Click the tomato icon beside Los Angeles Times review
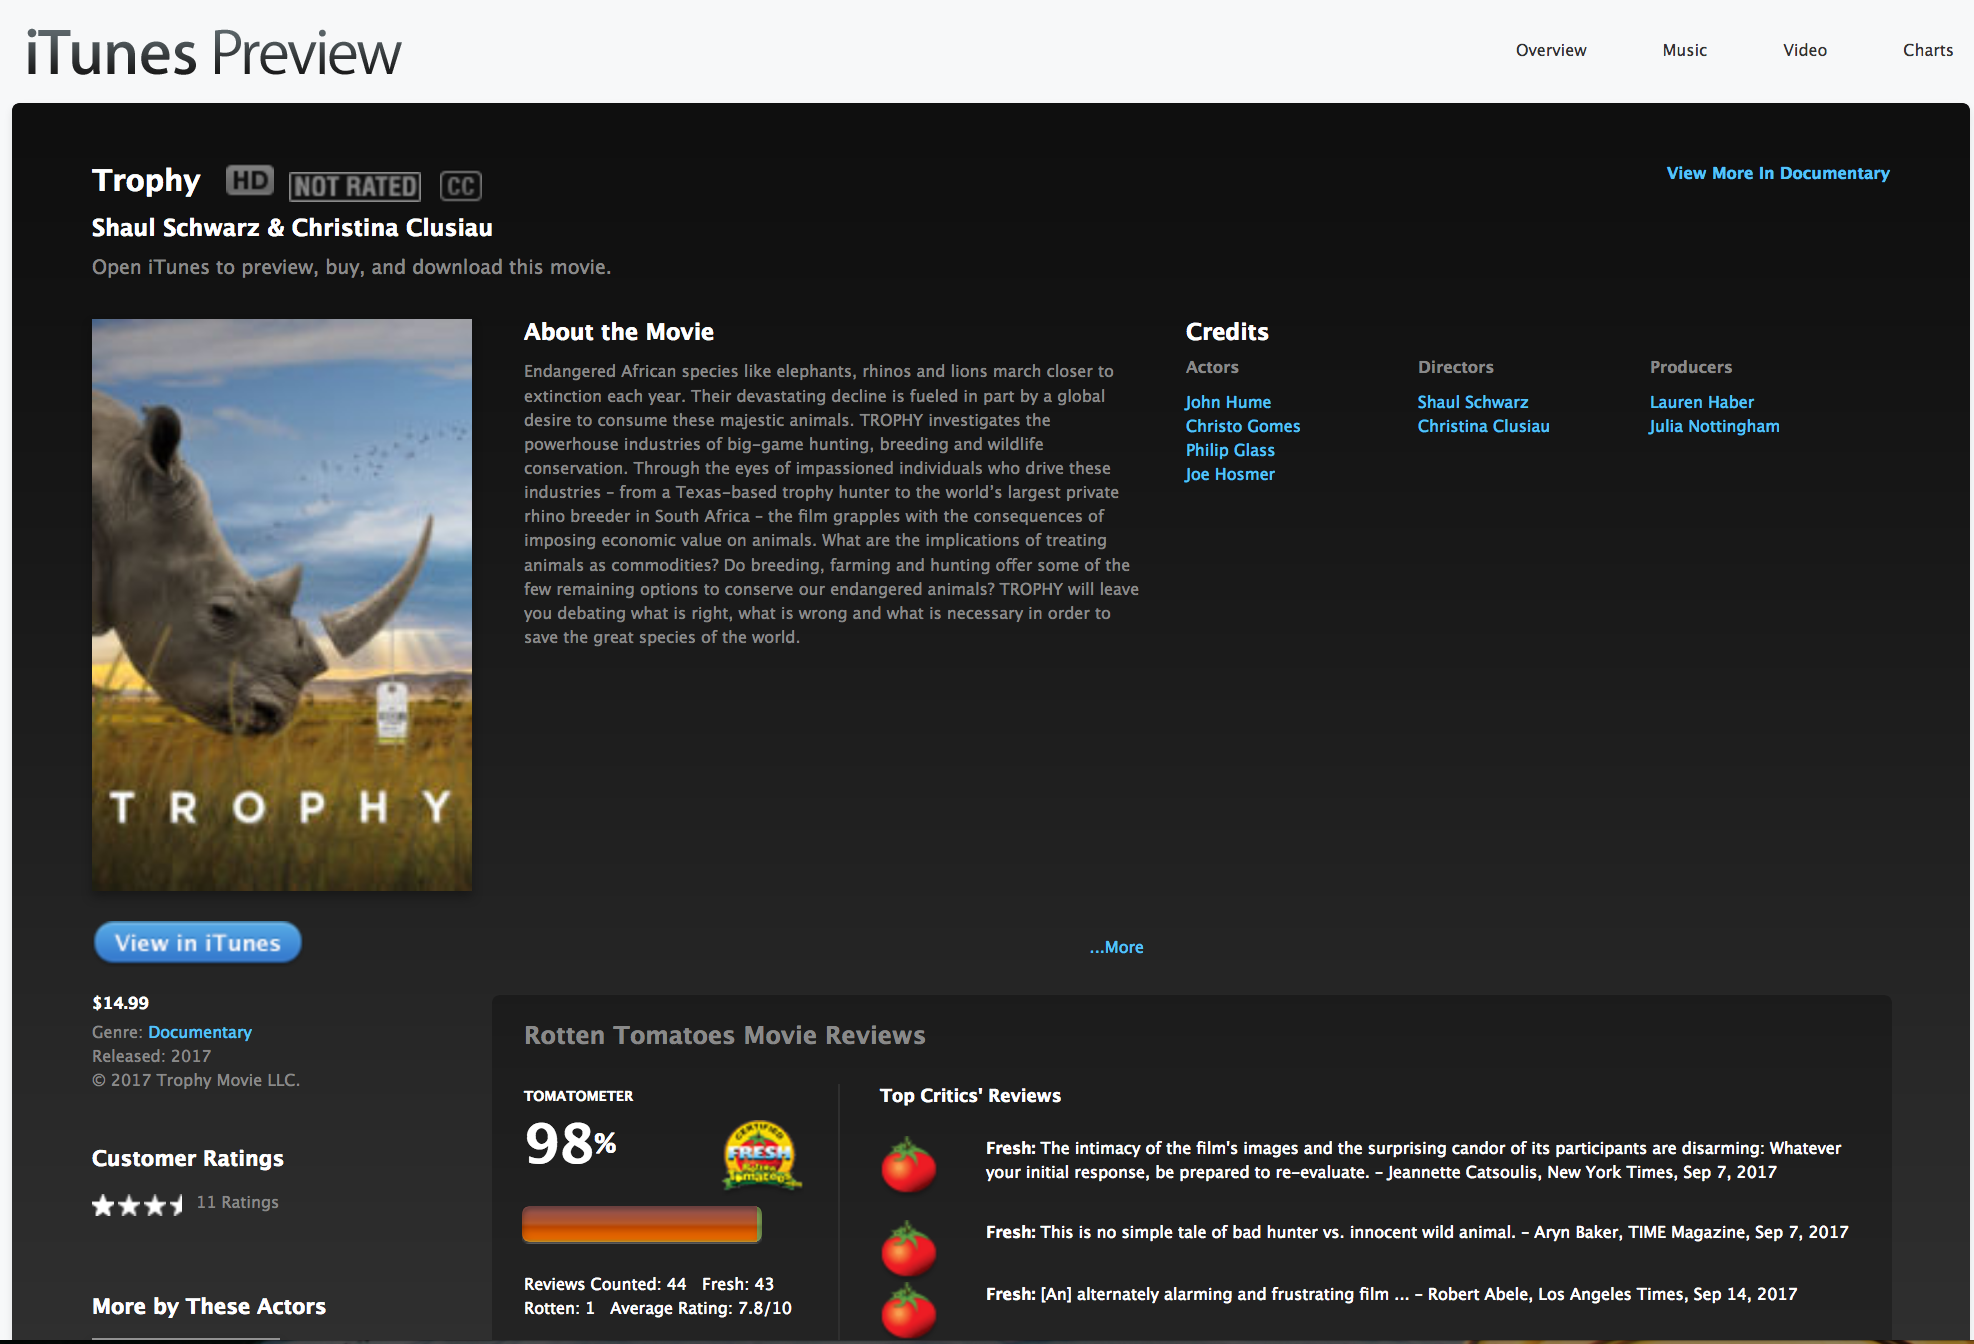This screenshot has height=1344, width=1974. tap(908, 1311)
